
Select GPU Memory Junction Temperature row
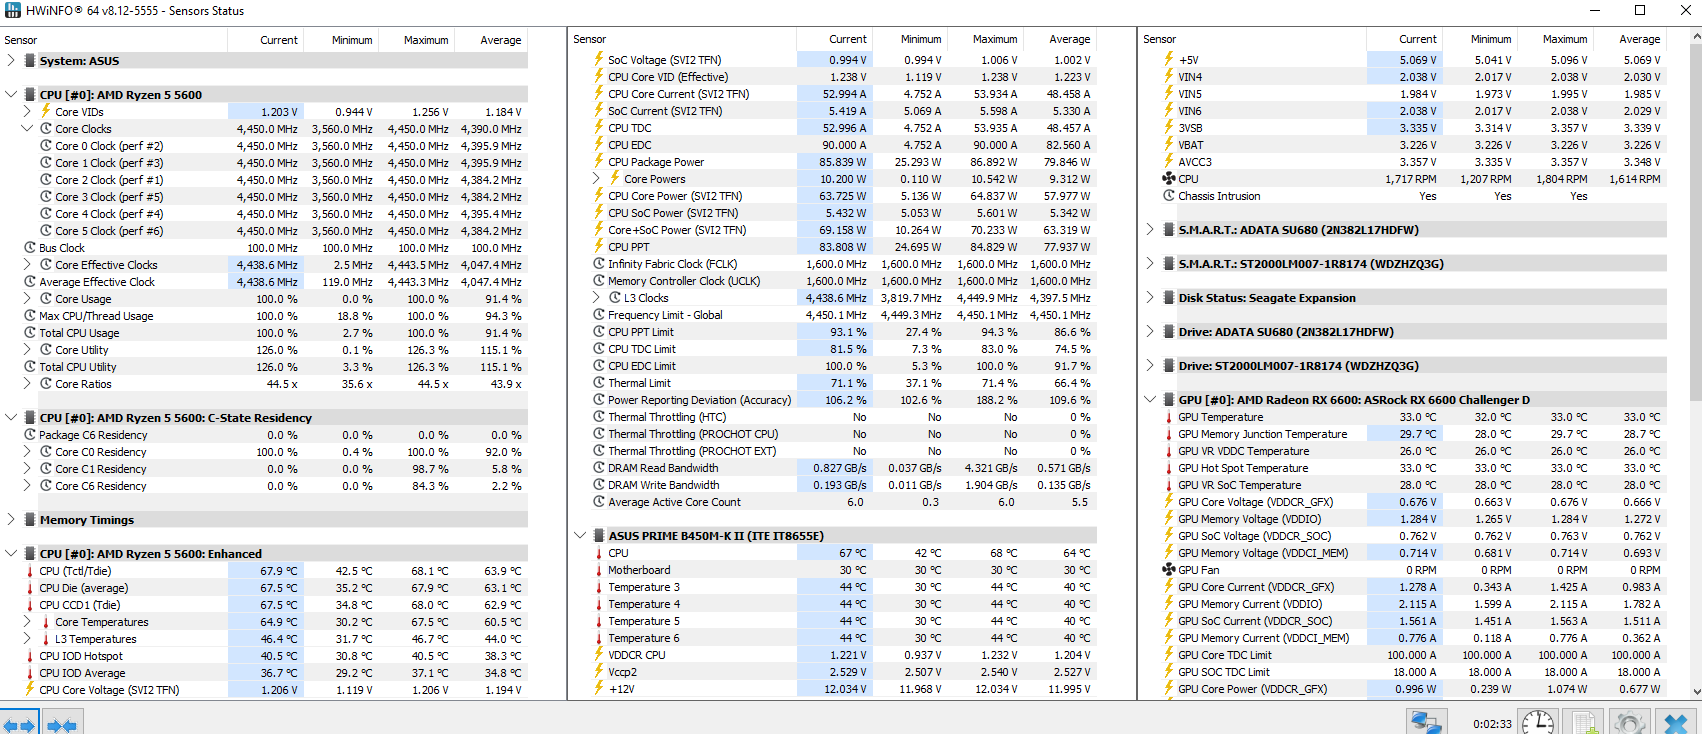[1413, 434]
